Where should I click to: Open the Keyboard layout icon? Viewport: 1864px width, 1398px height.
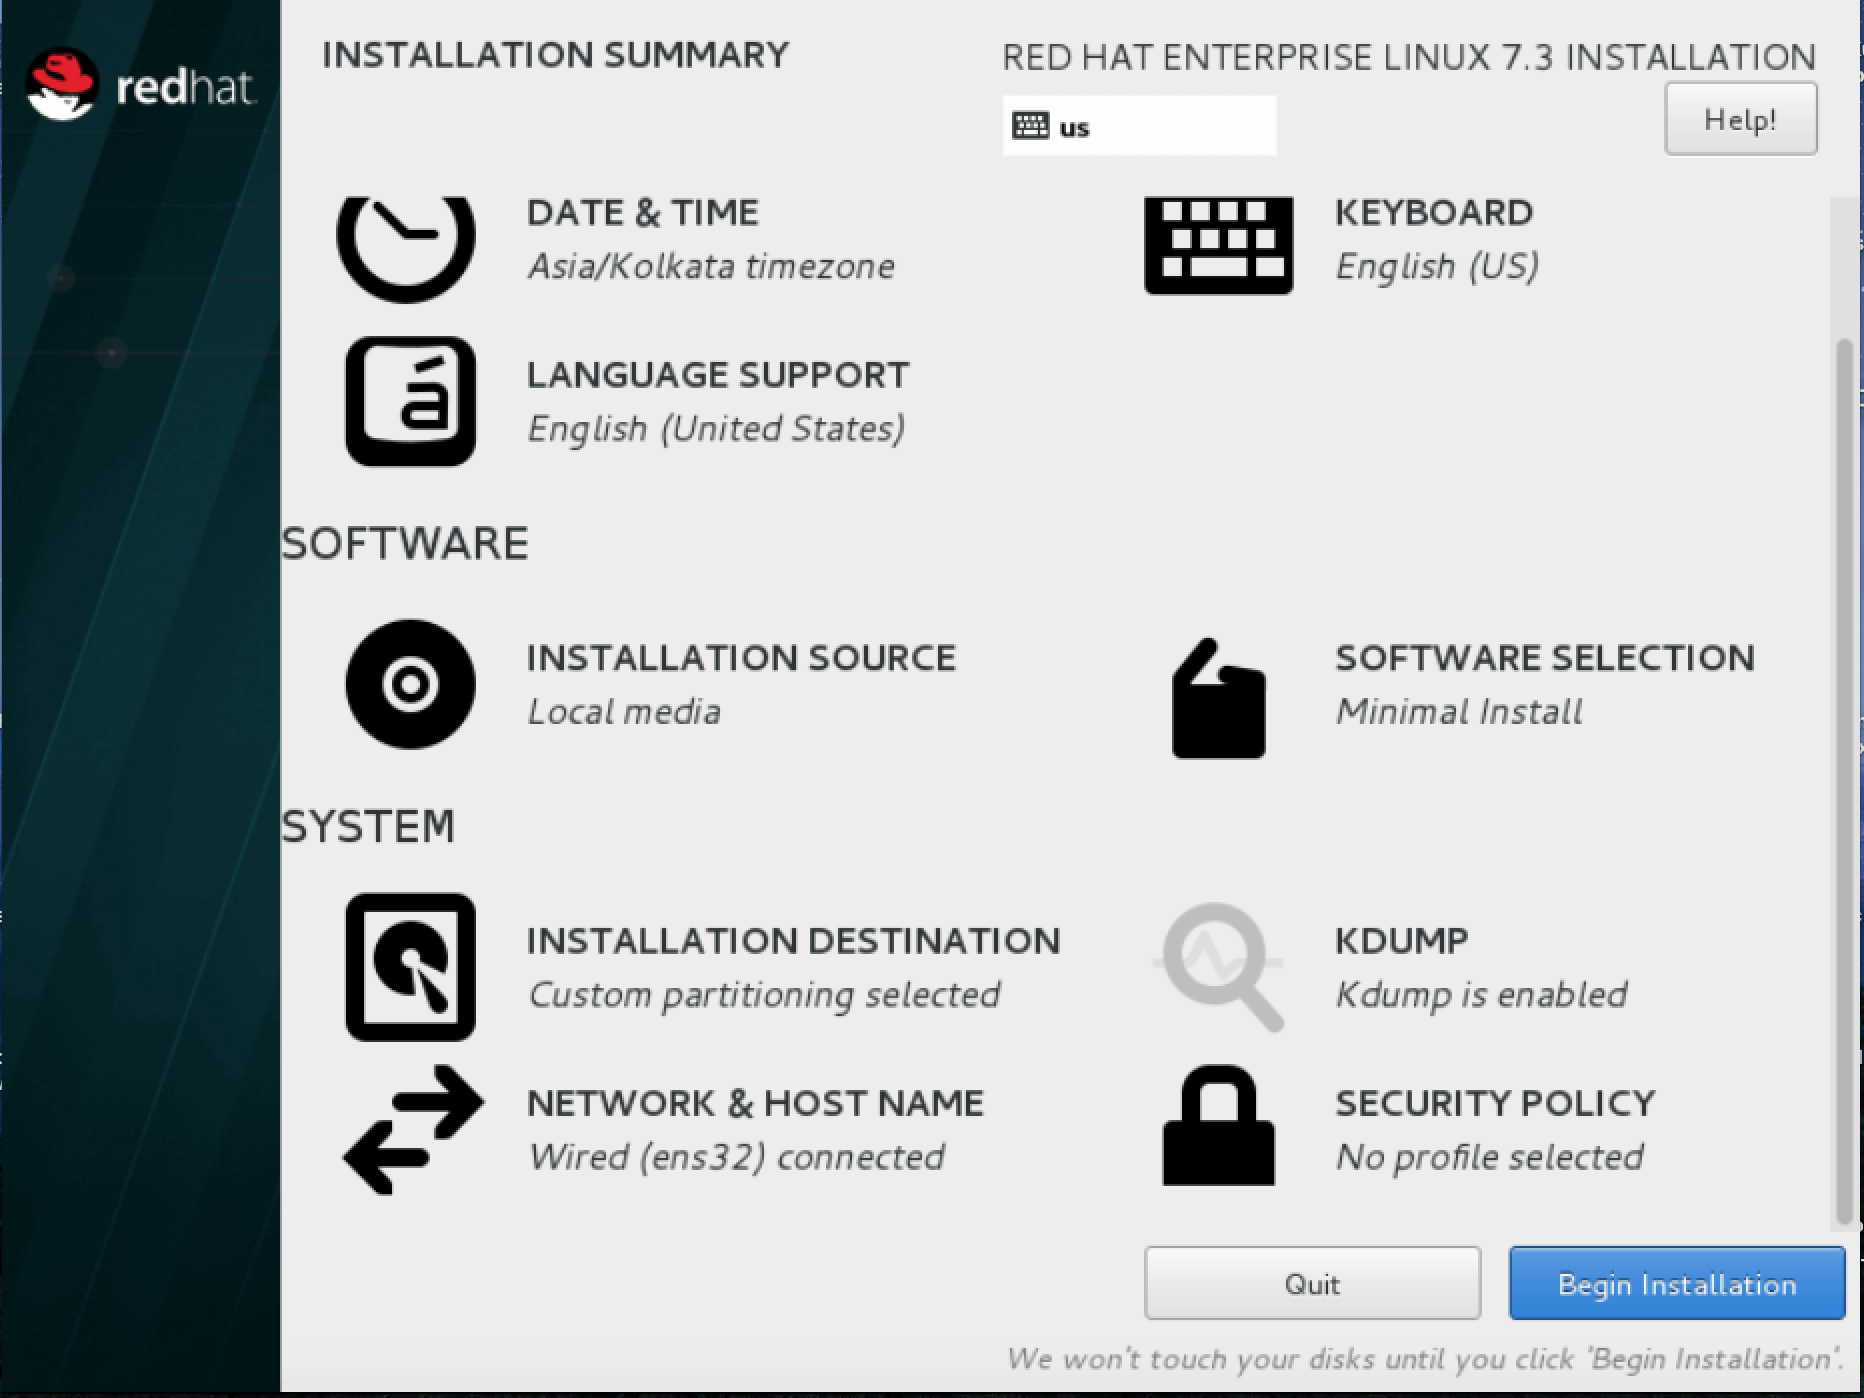pyautogui.click(x=1218, y=244)
